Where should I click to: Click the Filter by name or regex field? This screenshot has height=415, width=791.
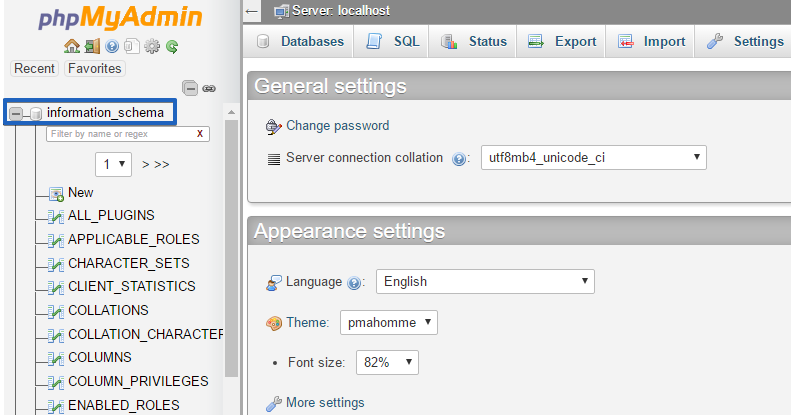point(128,134)
